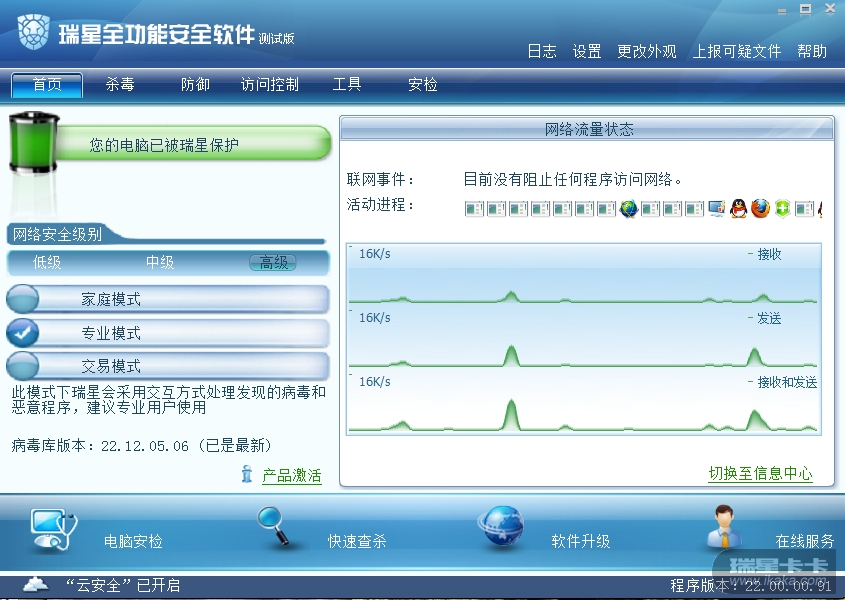Choose 交易模式 mode option

[168, 367]
